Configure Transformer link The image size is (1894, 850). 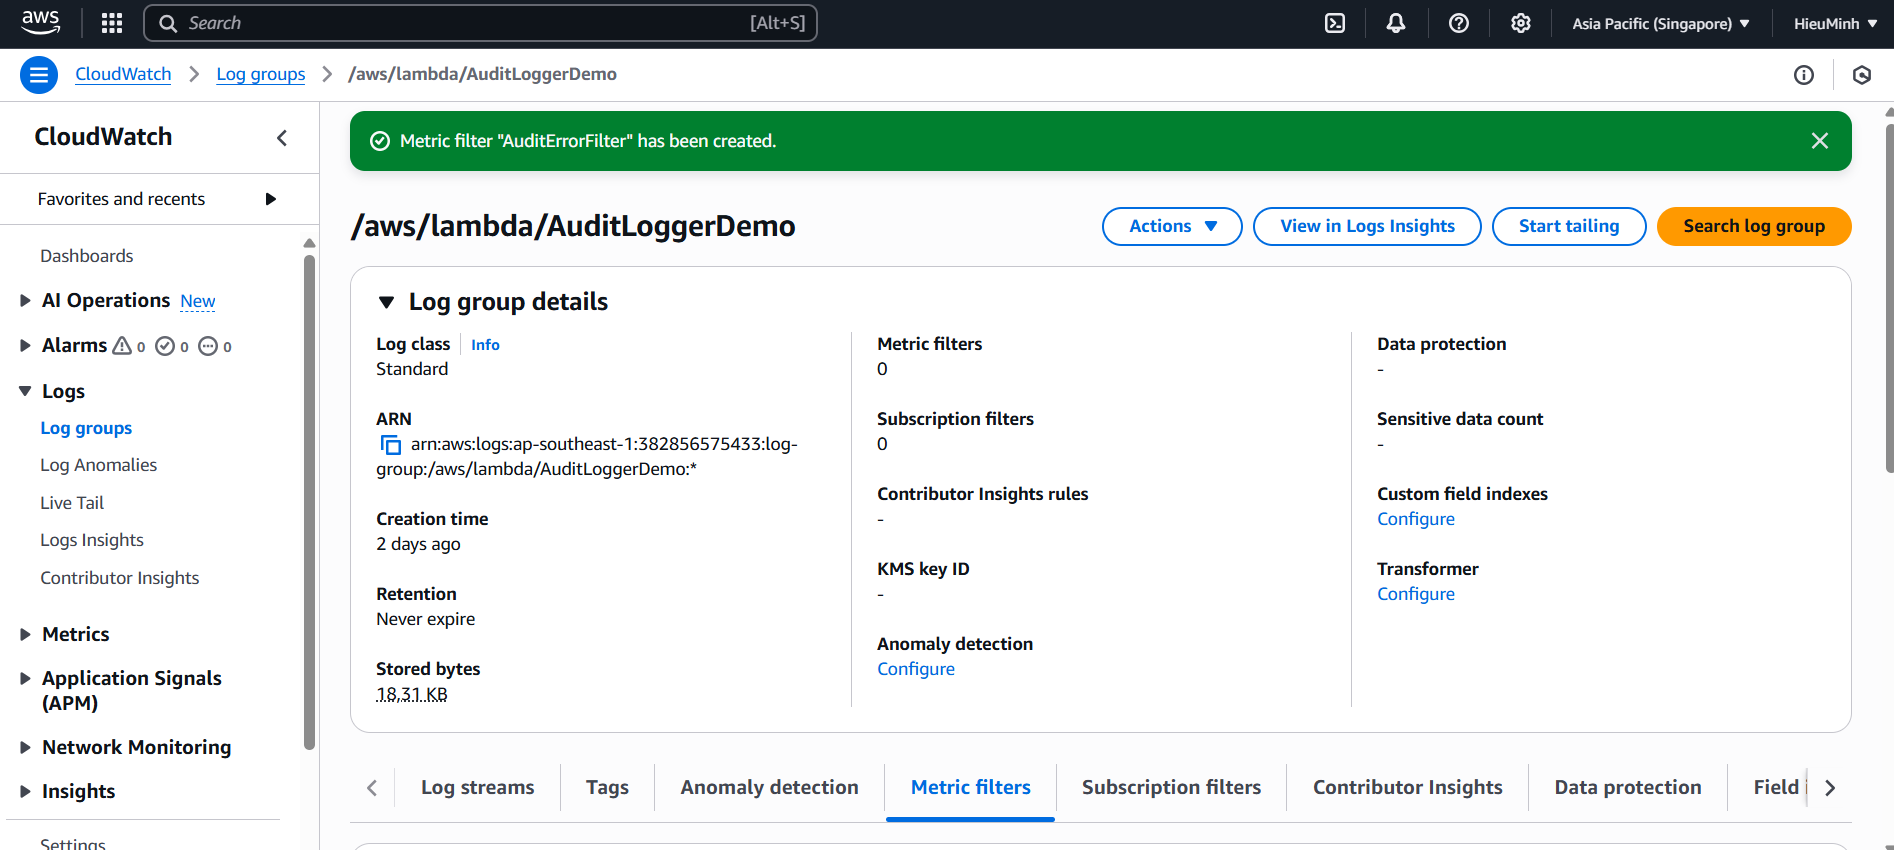pyautogui.click(x=1416, y=594)
